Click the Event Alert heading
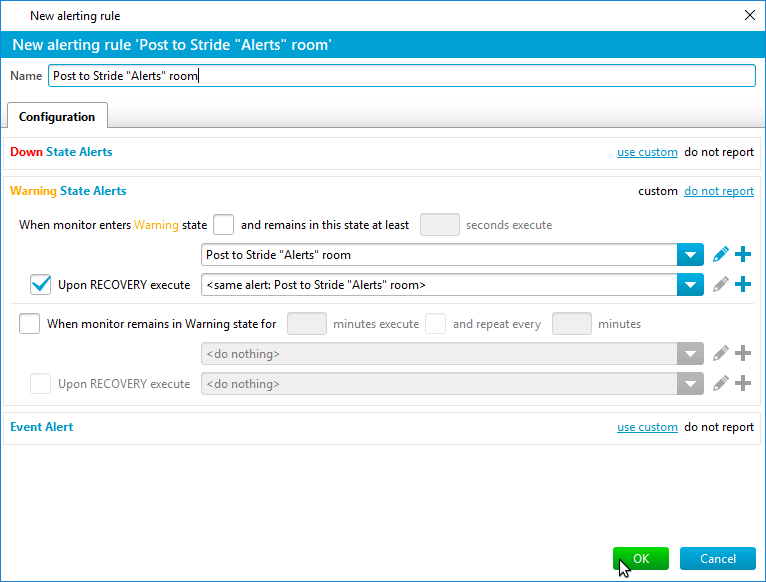This screenshot has height=582, width=766. pyautogui.click(x=42, y=427)
